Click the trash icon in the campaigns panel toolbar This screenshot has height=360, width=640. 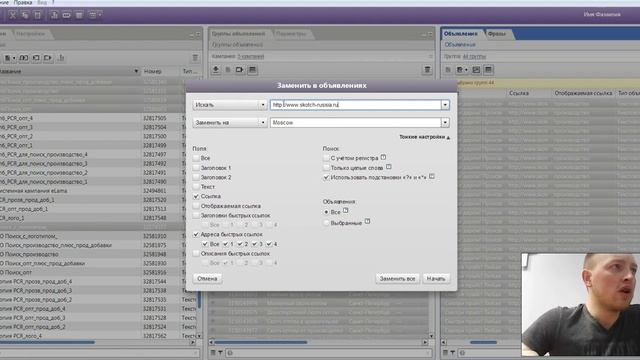(195, 58)
